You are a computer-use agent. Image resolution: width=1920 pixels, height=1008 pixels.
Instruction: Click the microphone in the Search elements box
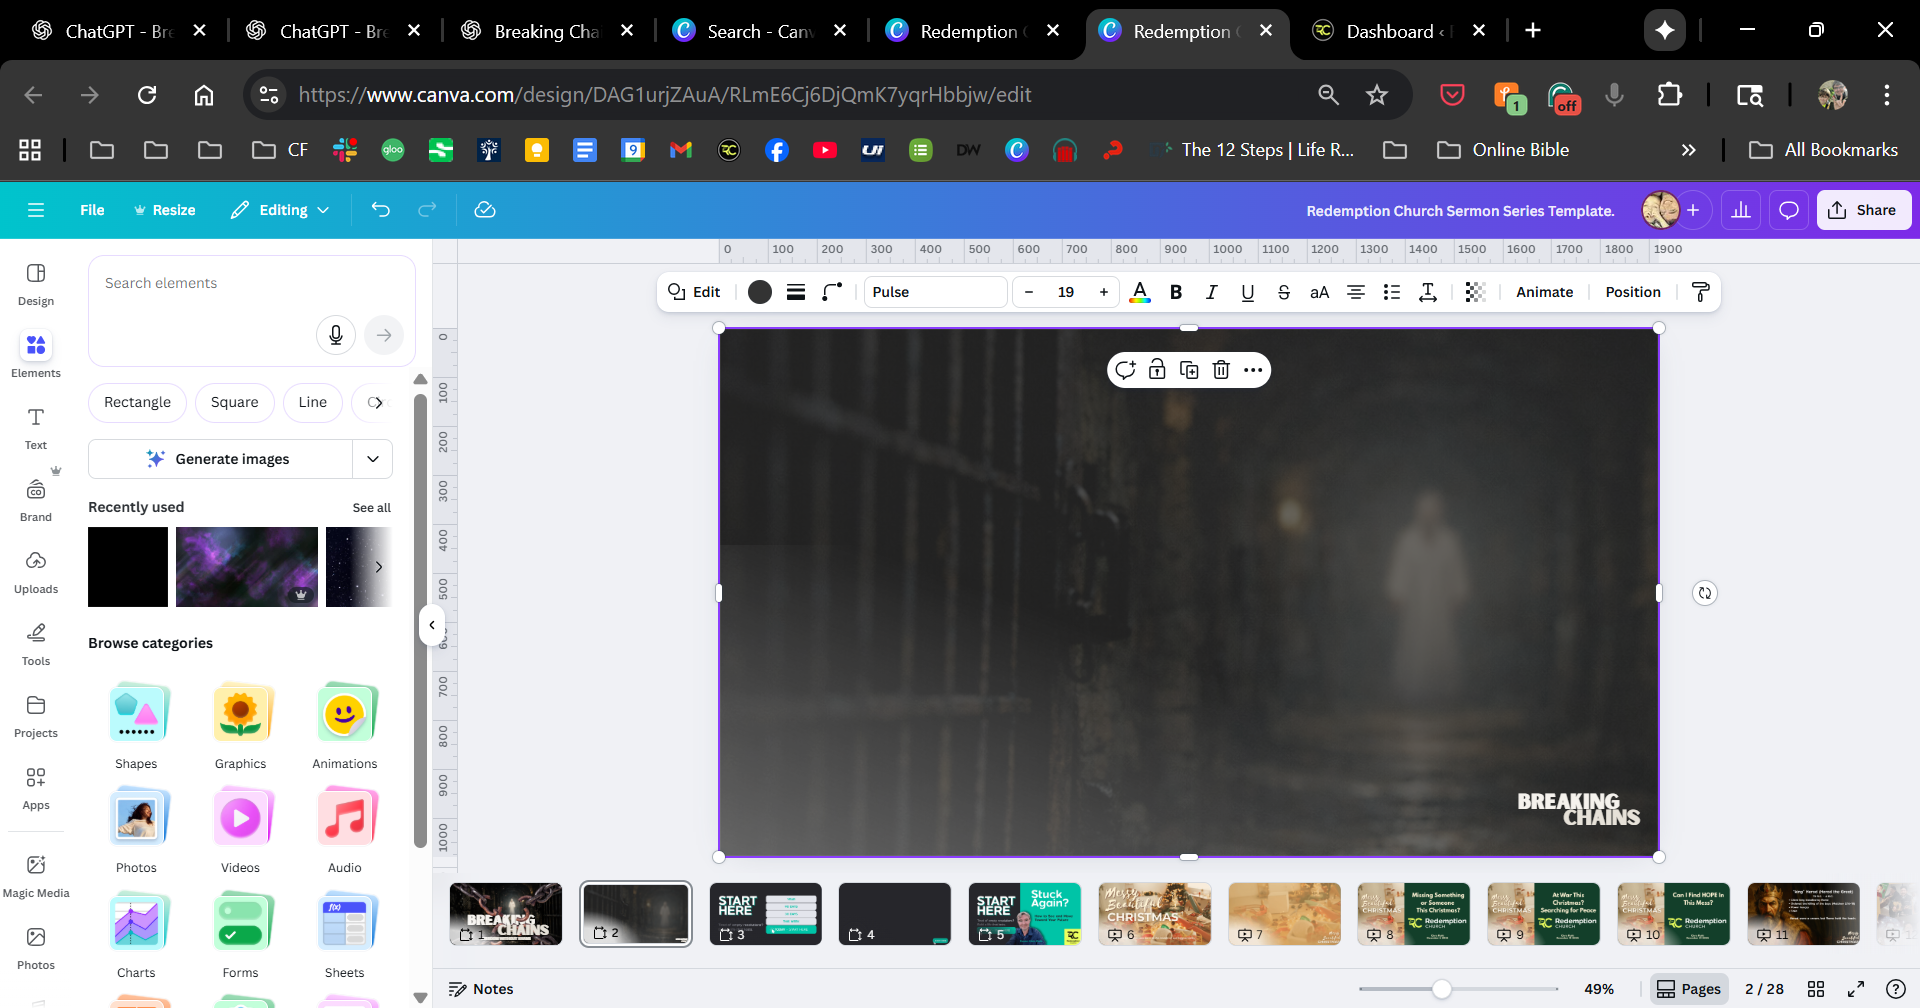coord(336,335)
